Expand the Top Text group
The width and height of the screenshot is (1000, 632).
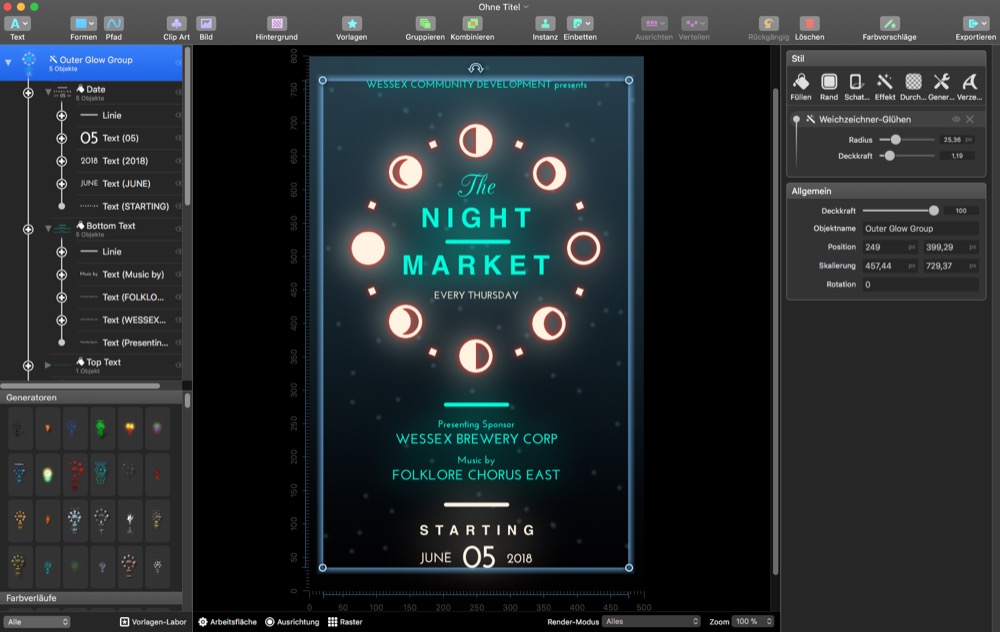click(48, 365)
